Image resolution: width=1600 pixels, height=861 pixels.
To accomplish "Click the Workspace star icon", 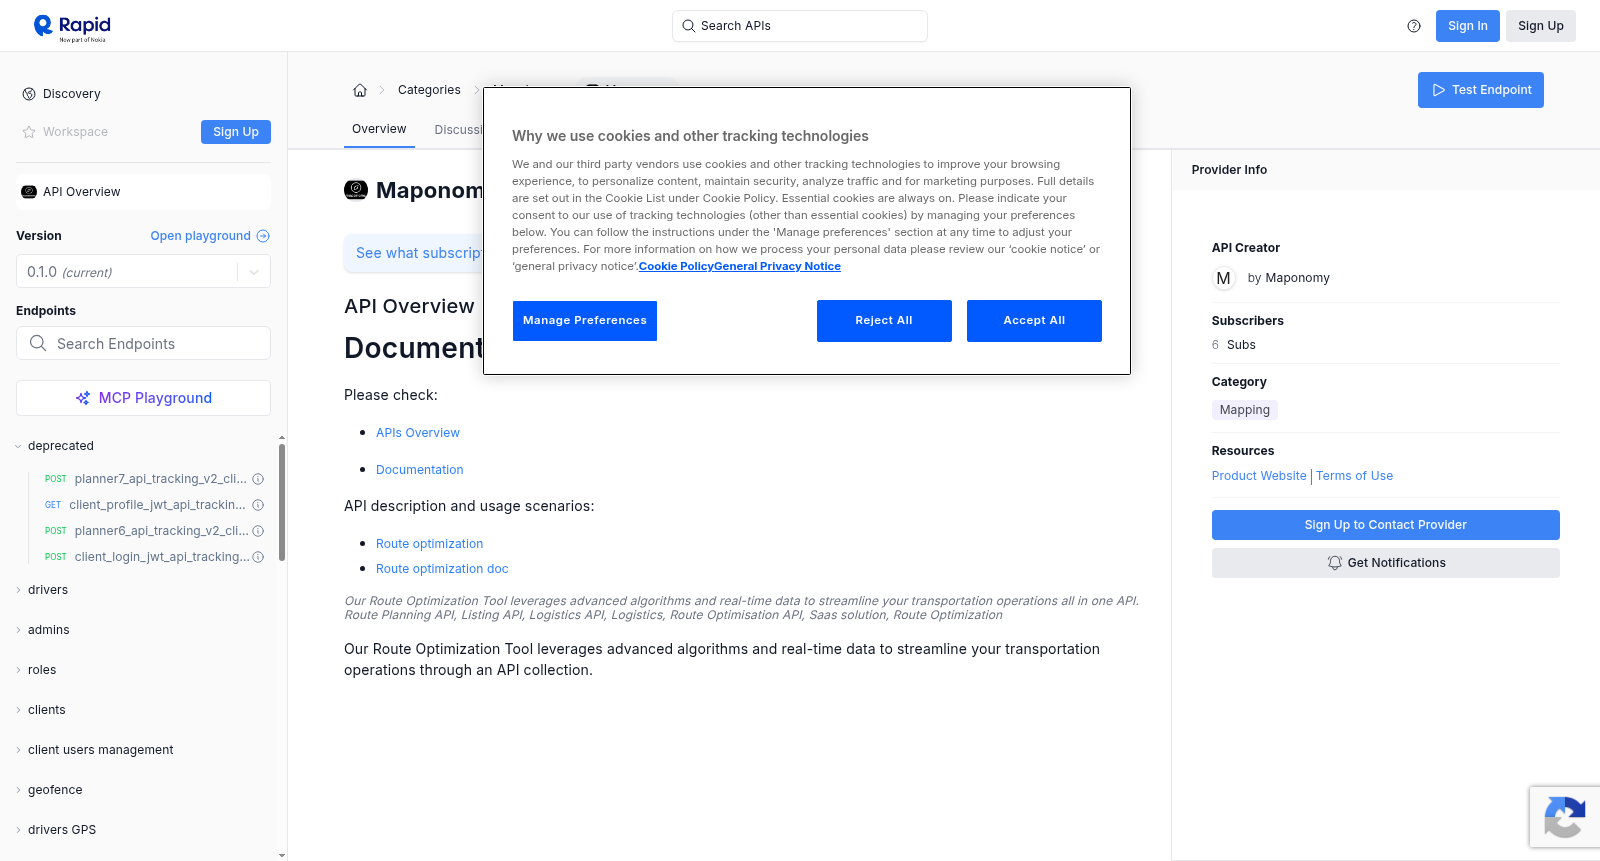I will 29,132.
